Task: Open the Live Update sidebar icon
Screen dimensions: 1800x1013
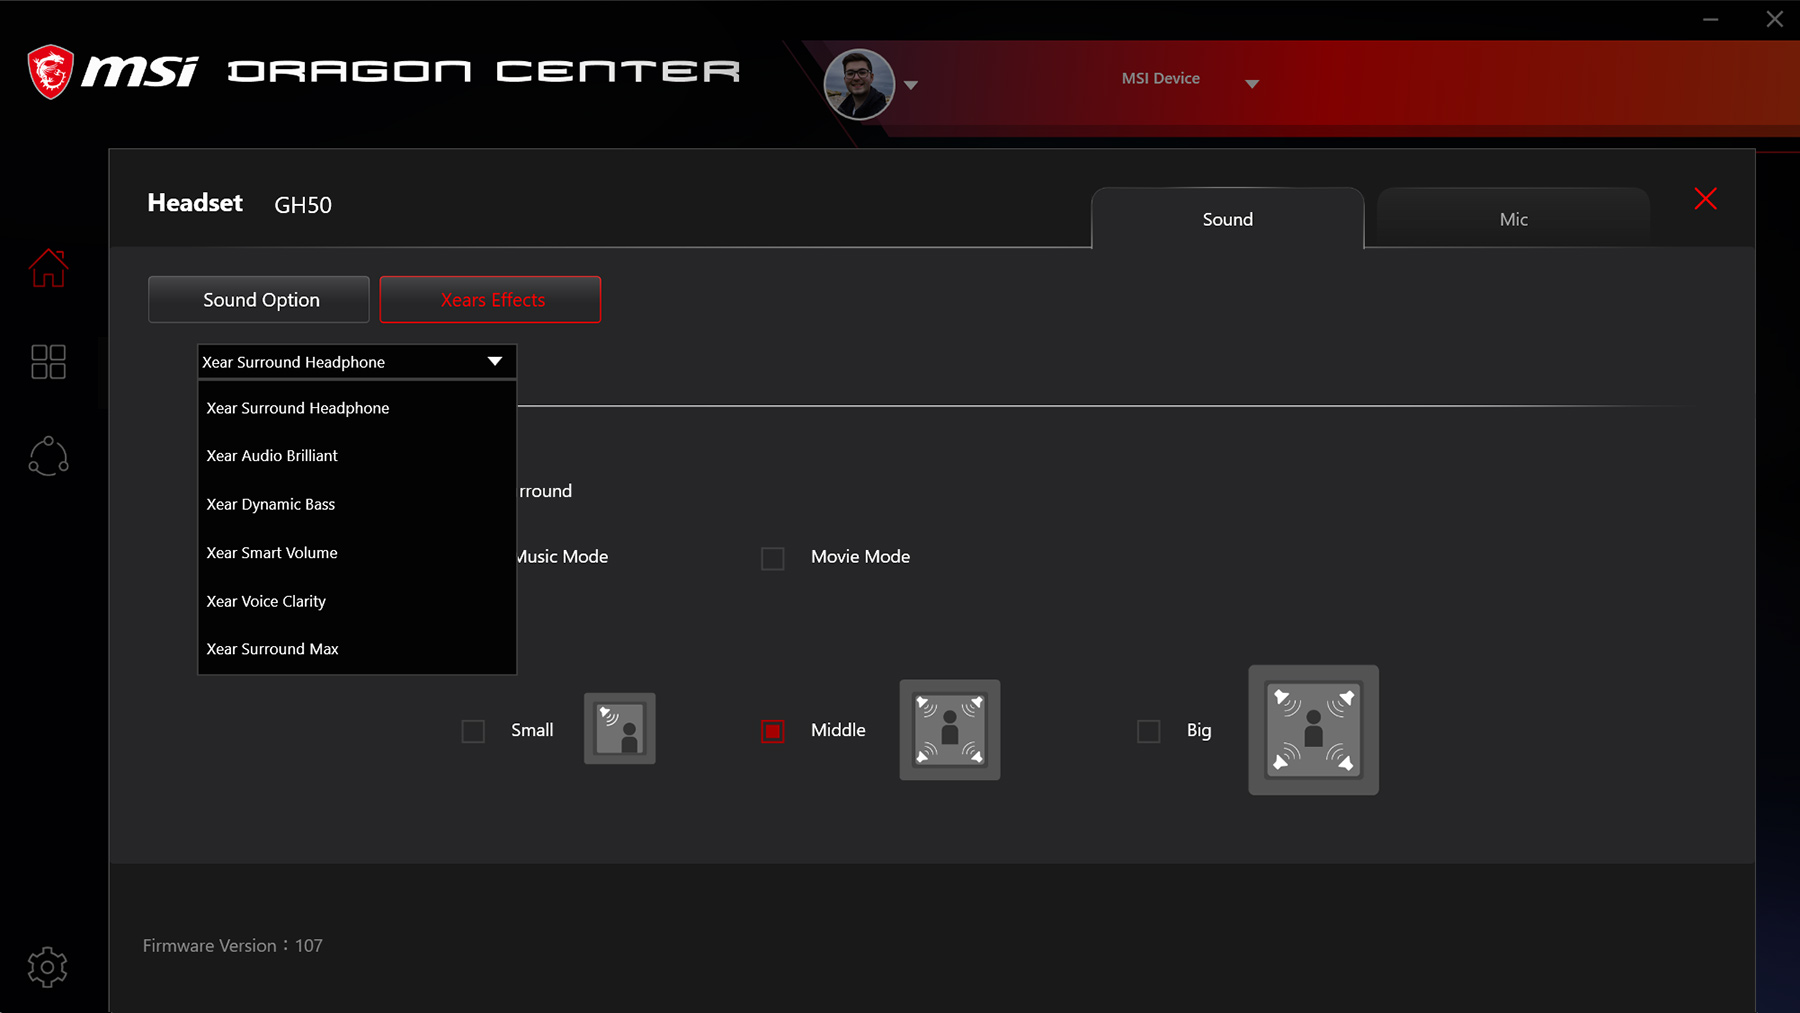Action: [x=48, y=457]
